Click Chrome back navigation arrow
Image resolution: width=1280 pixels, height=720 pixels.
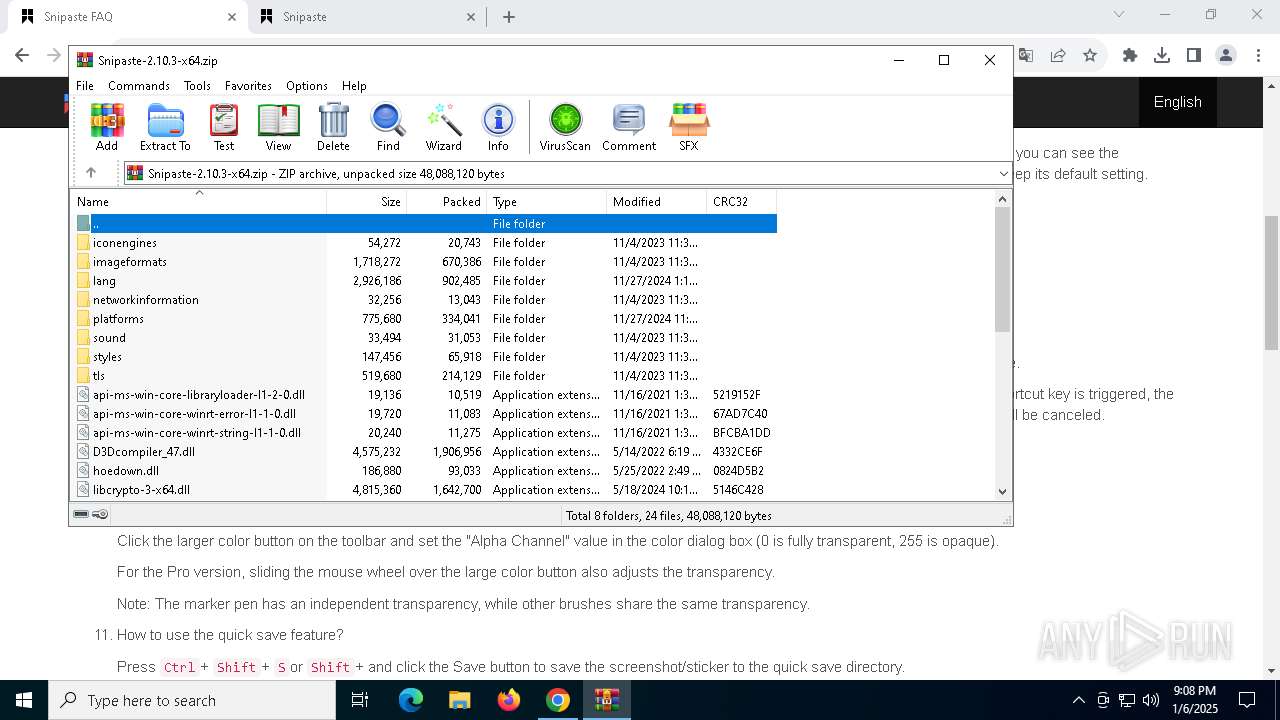pyautogui.click(x=22, y=56)
